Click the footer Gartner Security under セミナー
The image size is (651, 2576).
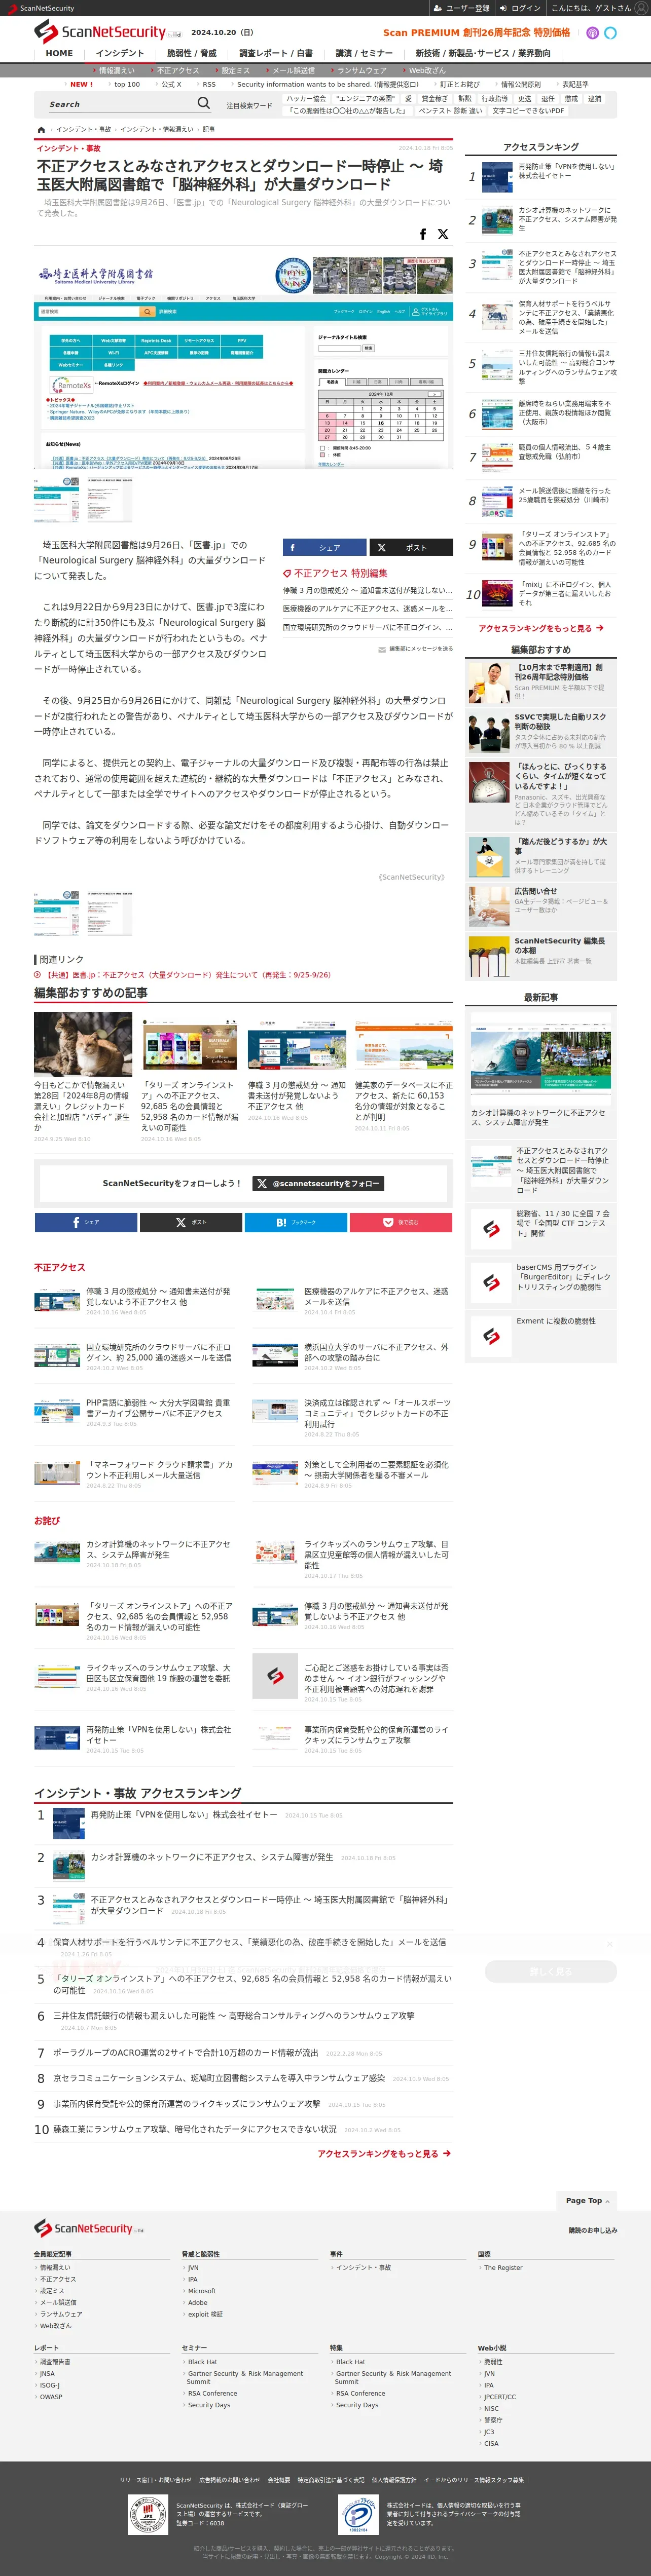coord(245,2377)
